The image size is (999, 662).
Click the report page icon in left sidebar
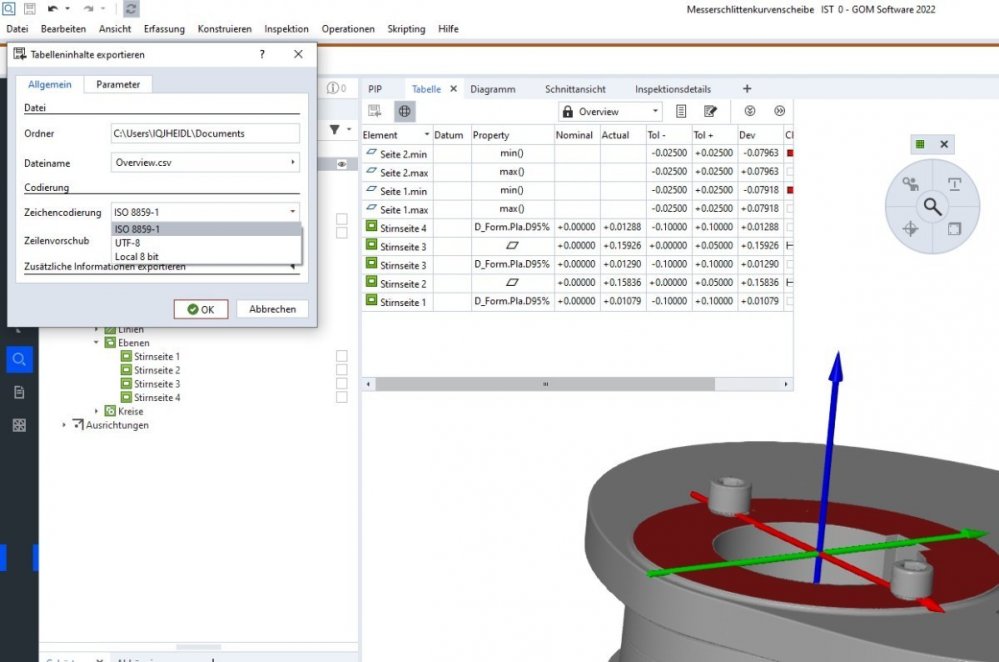19,392
